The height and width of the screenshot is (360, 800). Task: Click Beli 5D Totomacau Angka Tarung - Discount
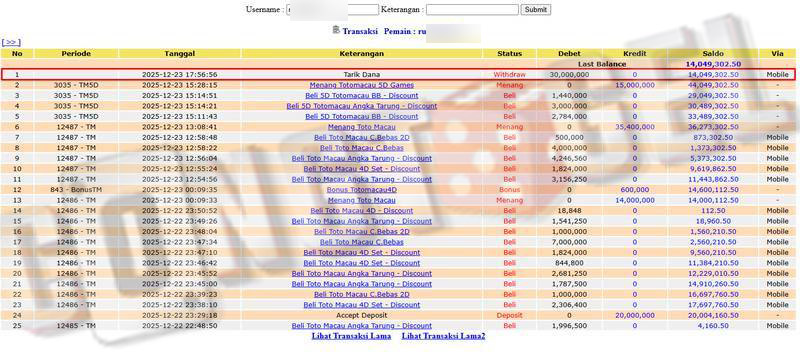362,106
